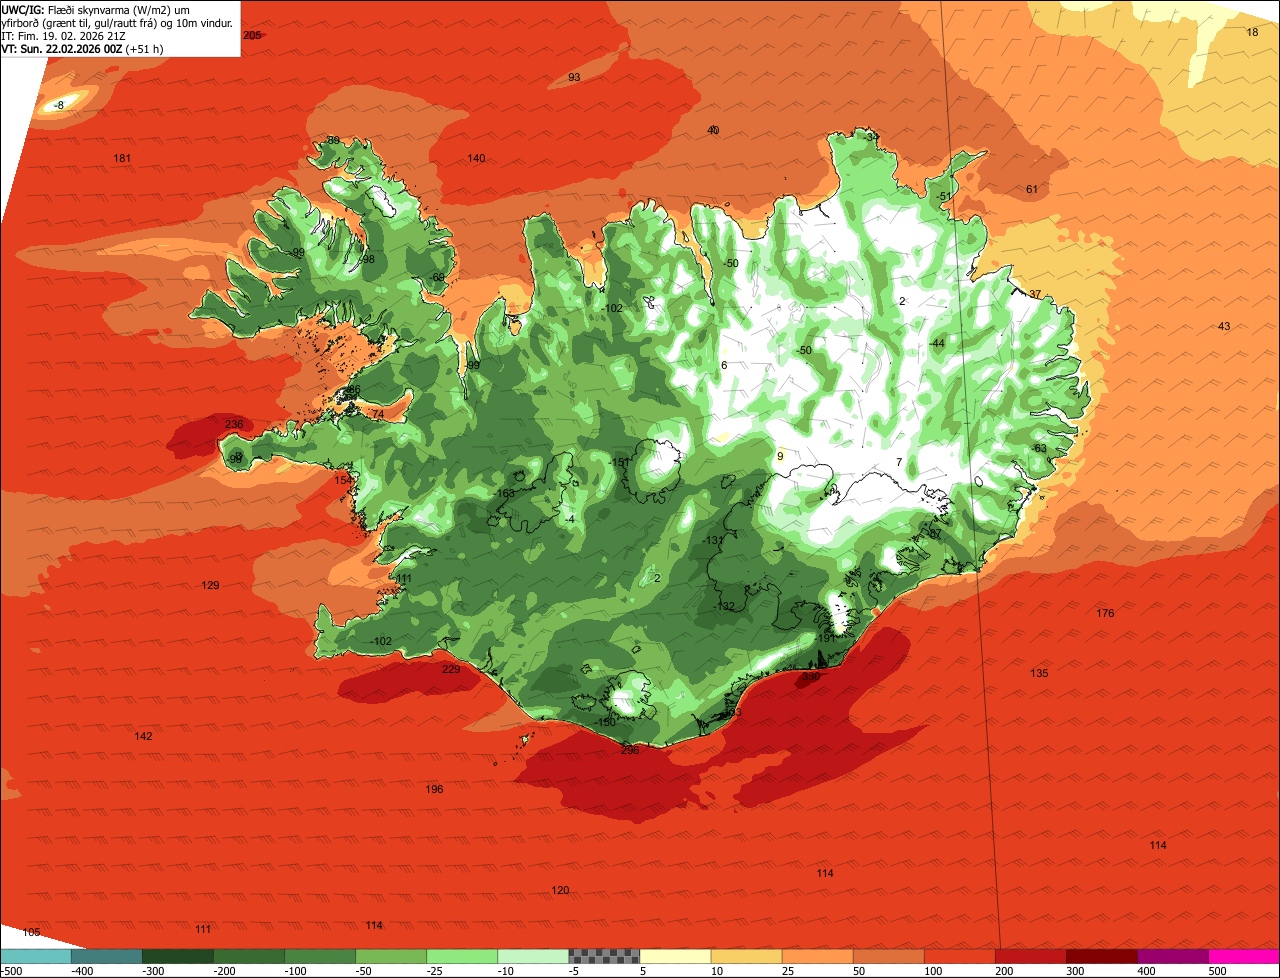
Task: Click the map value 205 near the top left
Action: [x=252, y=35]
